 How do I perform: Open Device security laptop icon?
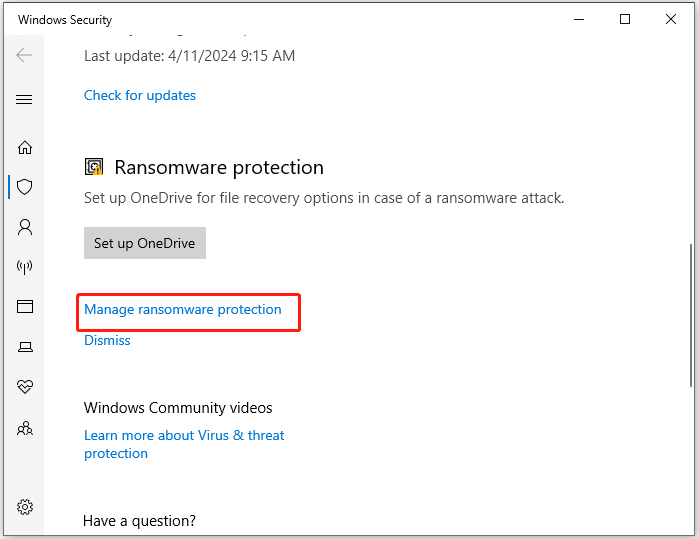pyautogui.click(x=25, y=346)
